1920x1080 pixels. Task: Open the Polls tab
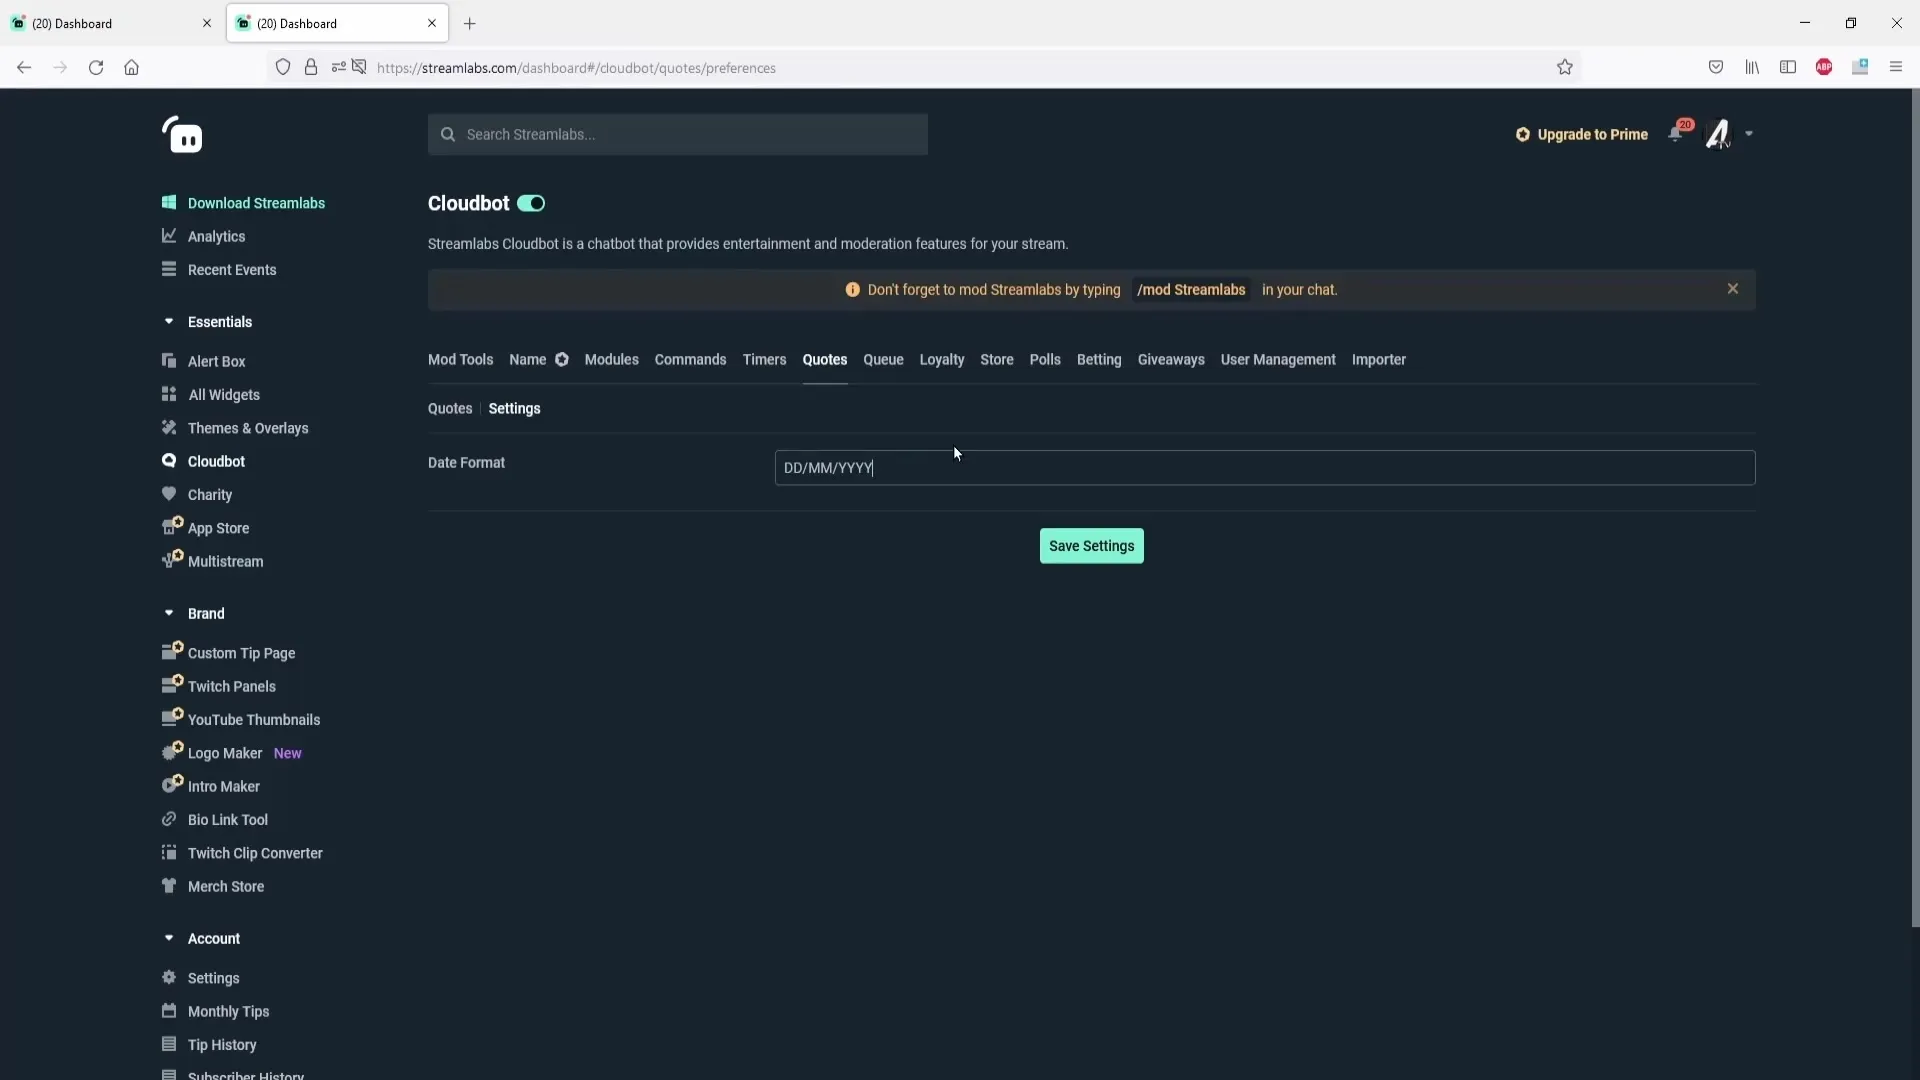[x=1045, y=360]
